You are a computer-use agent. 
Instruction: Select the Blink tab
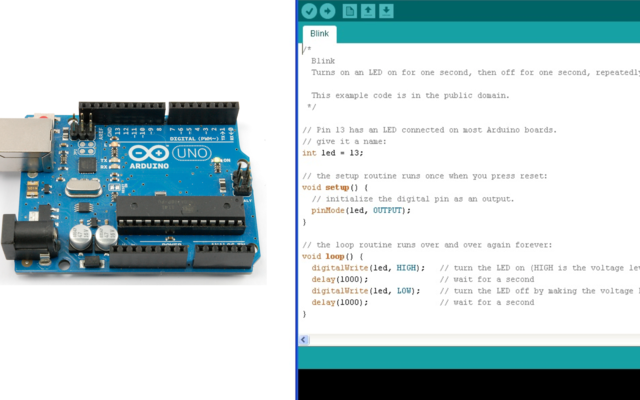click(319, 33)
